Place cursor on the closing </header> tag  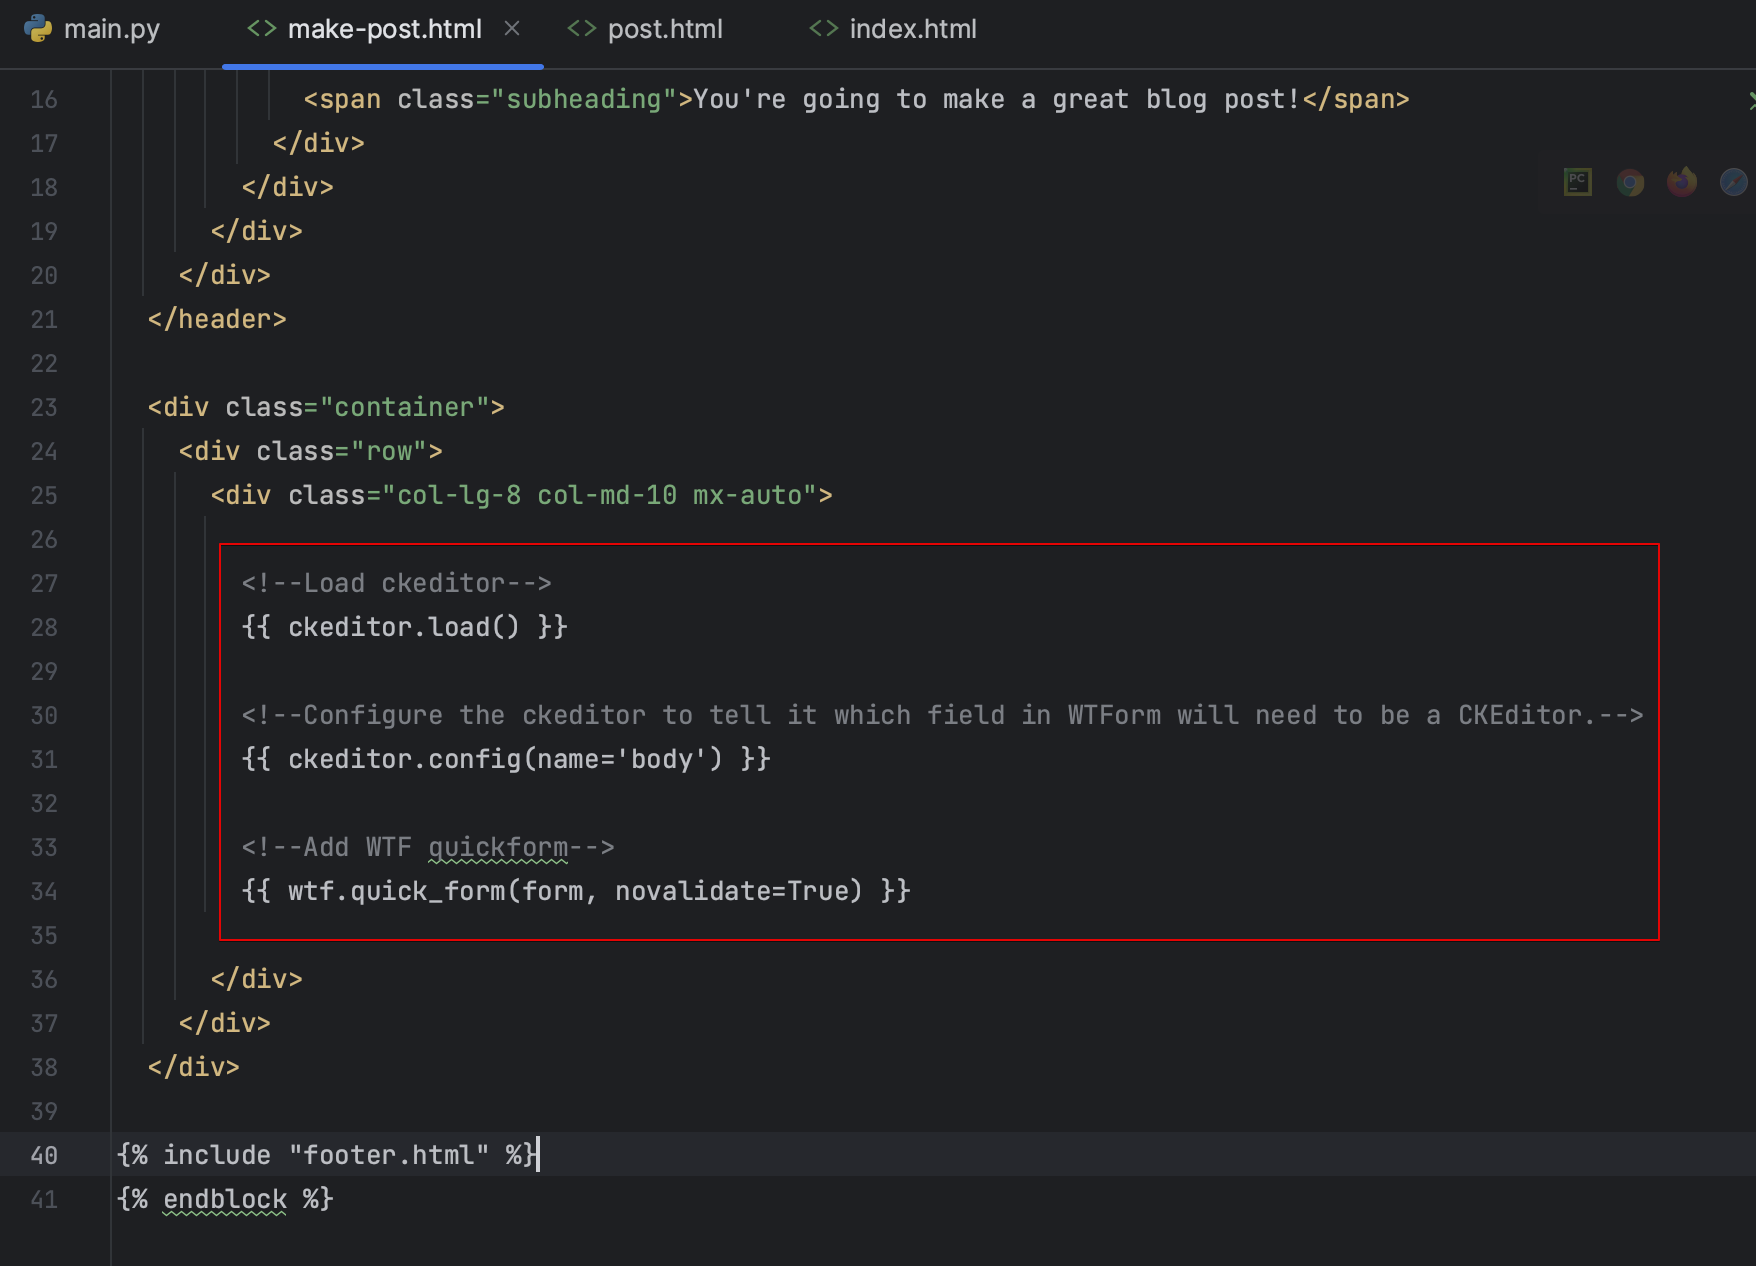217,319
